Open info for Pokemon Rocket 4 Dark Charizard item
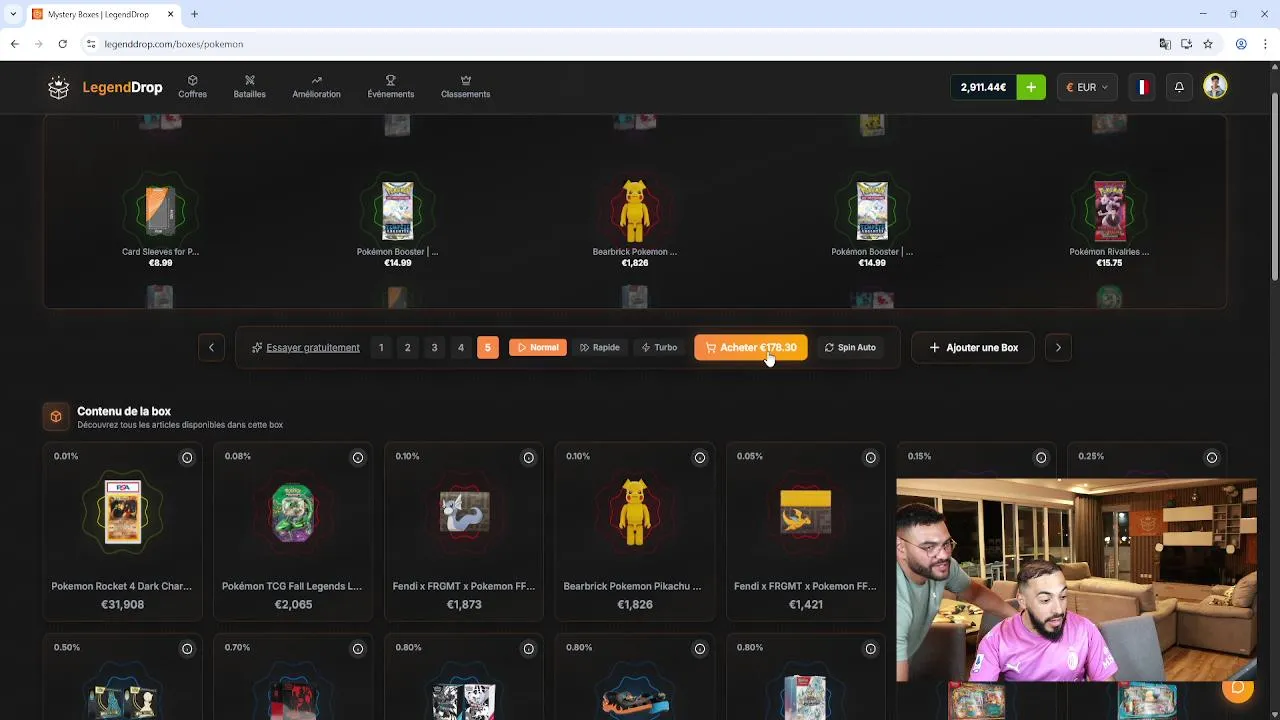 pyautogui.click(x=187, y=458)
